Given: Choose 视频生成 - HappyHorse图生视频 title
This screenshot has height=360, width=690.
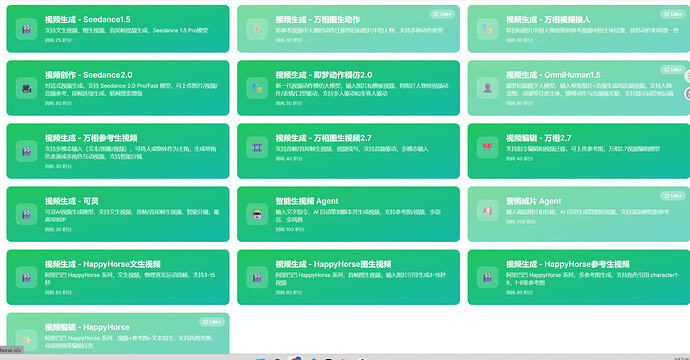Looking at the screenshot, I should 334,264.
